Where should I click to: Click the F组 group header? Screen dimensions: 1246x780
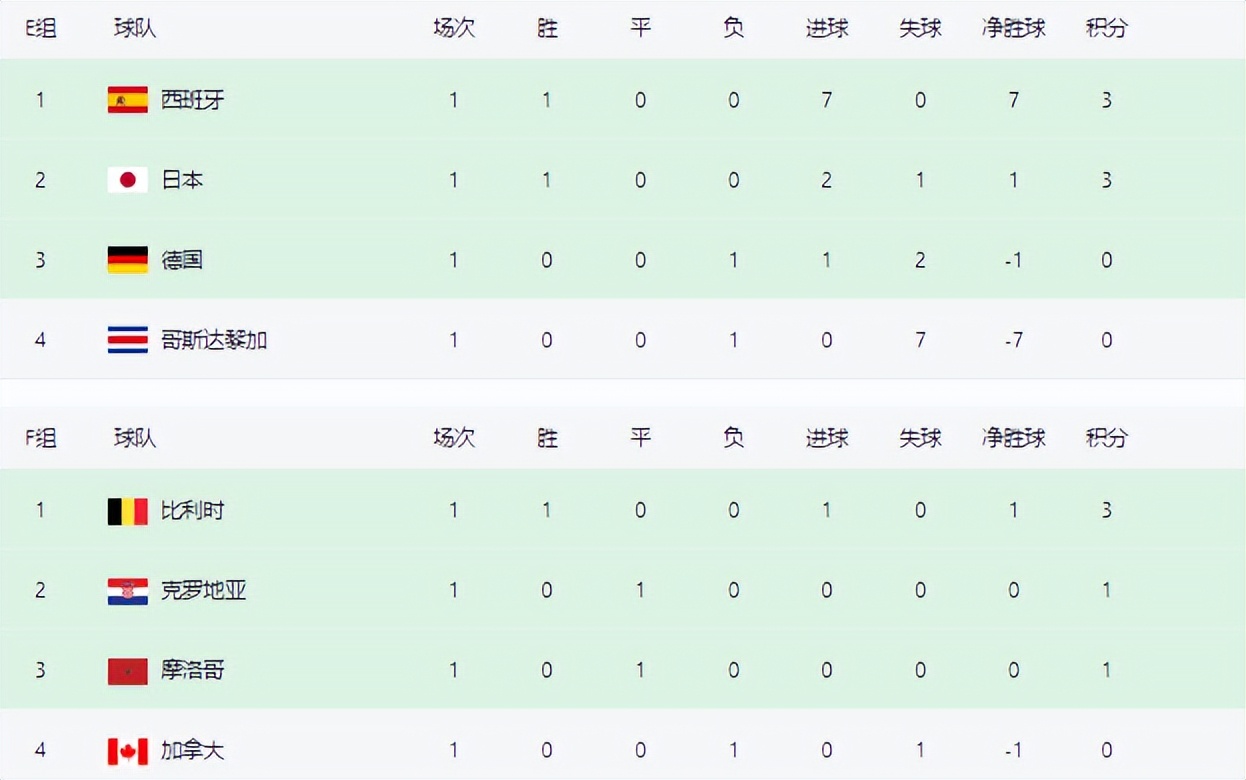(41, 438)
